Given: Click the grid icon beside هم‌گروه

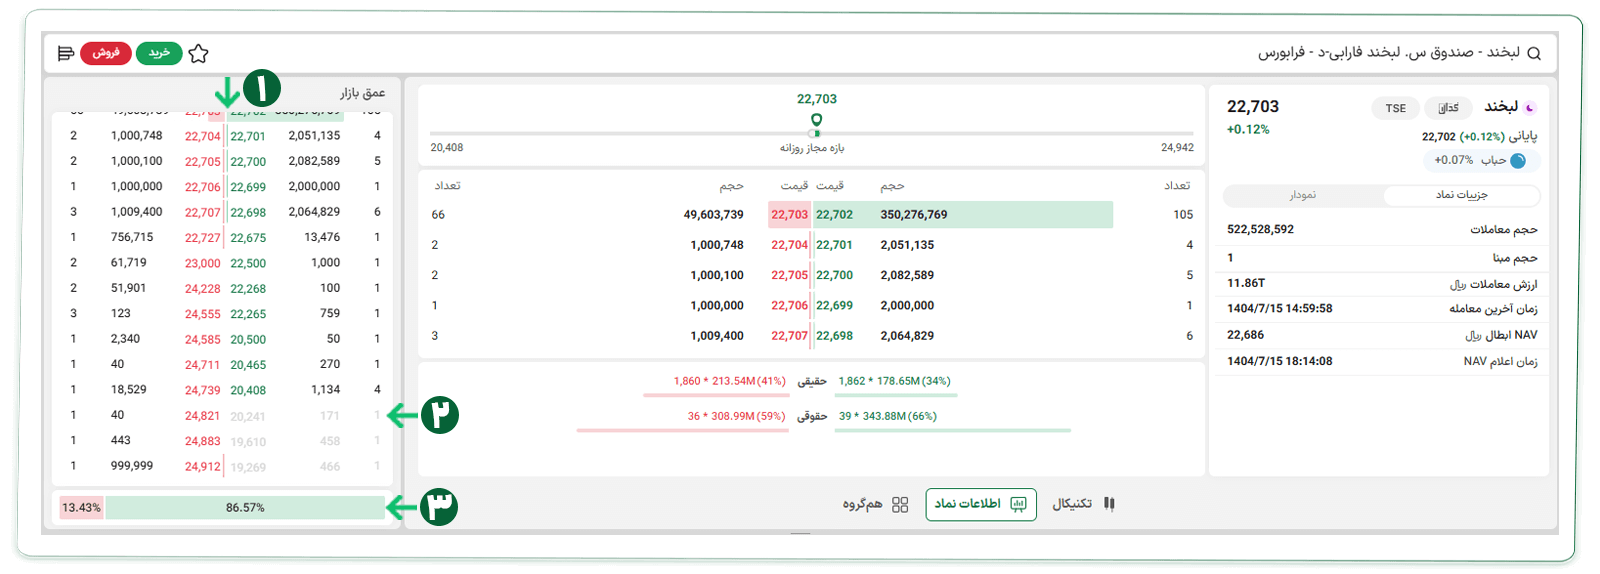Looking at the screenshot, I should coord(900,505).
